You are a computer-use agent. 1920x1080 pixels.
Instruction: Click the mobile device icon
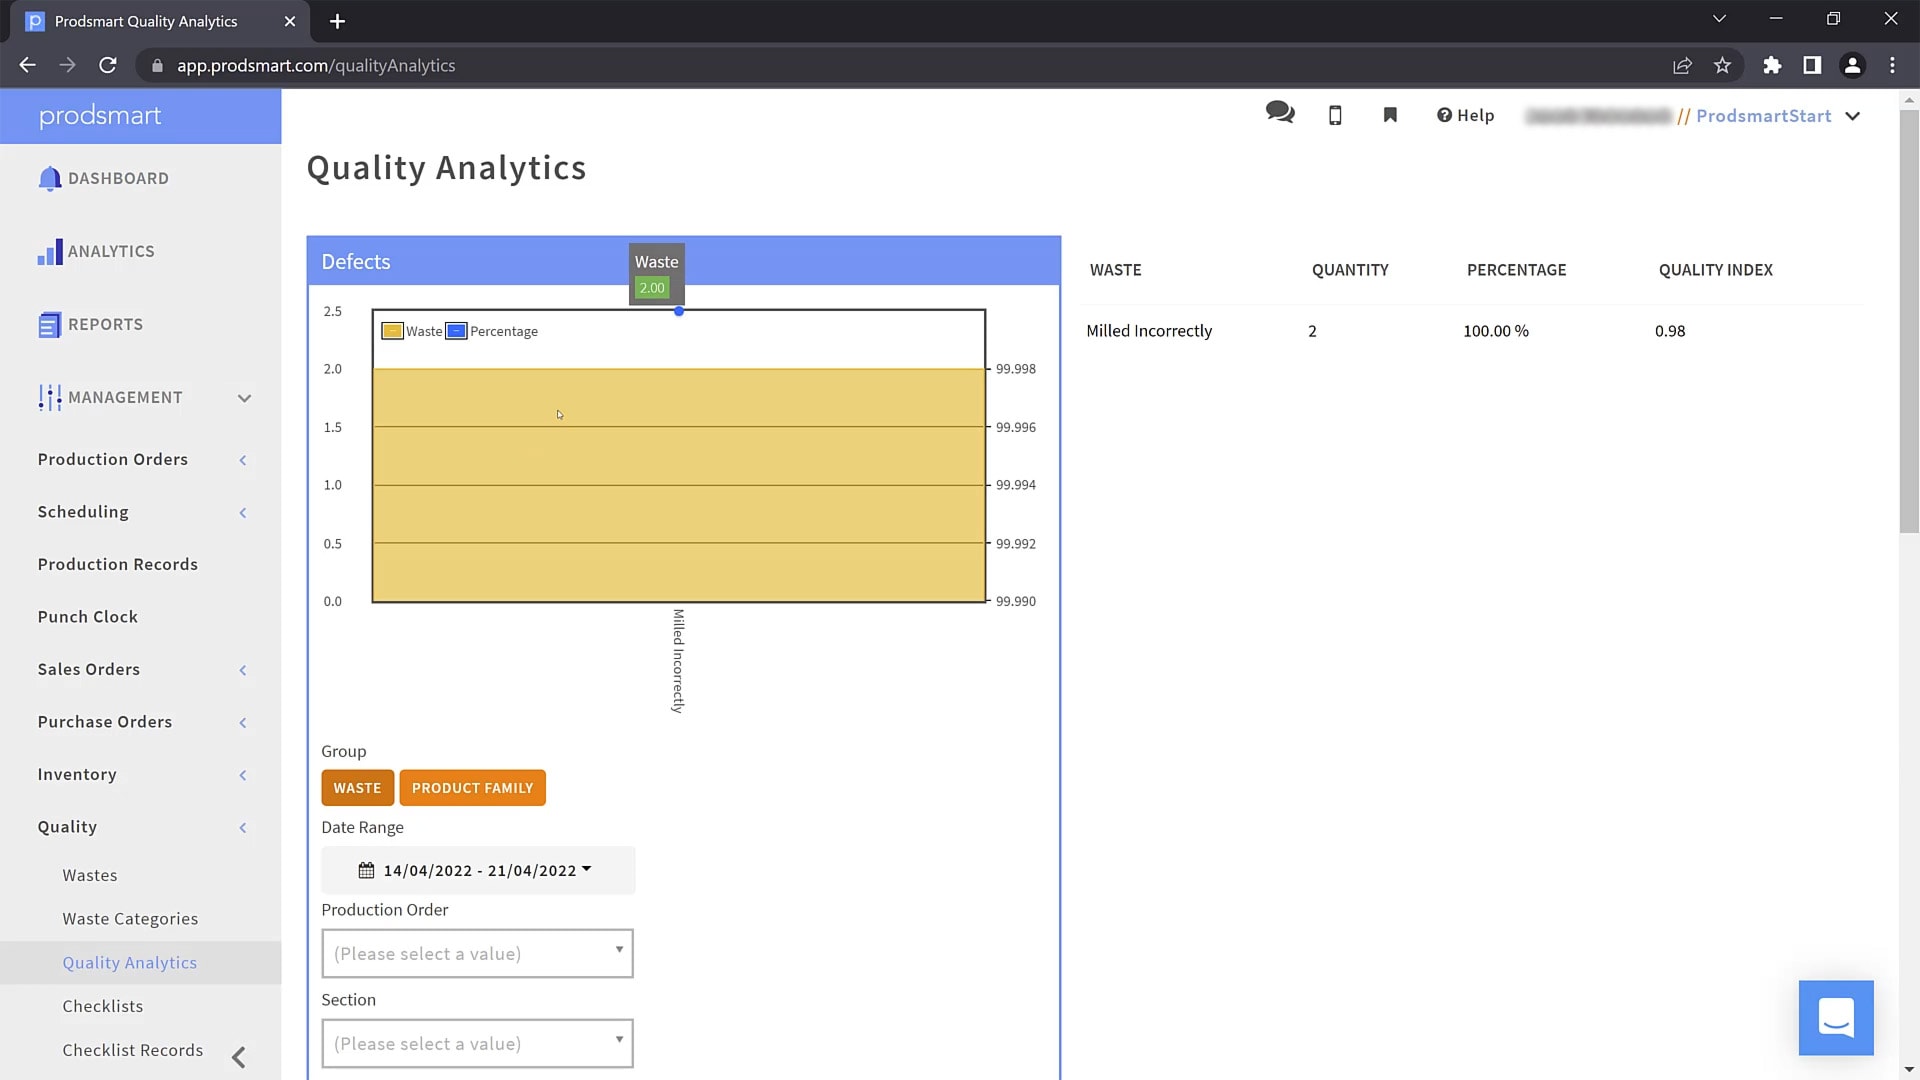(x=1335, y=116)
